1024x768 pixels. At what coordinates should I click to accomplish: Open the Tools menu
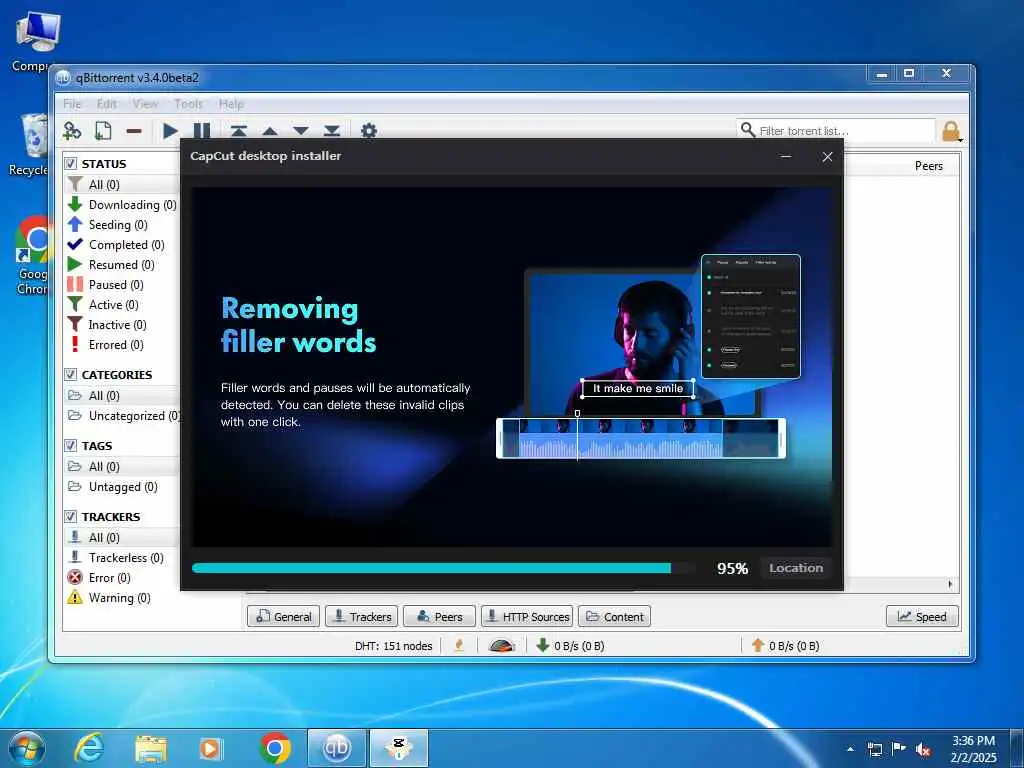click(x=189, y=104)
